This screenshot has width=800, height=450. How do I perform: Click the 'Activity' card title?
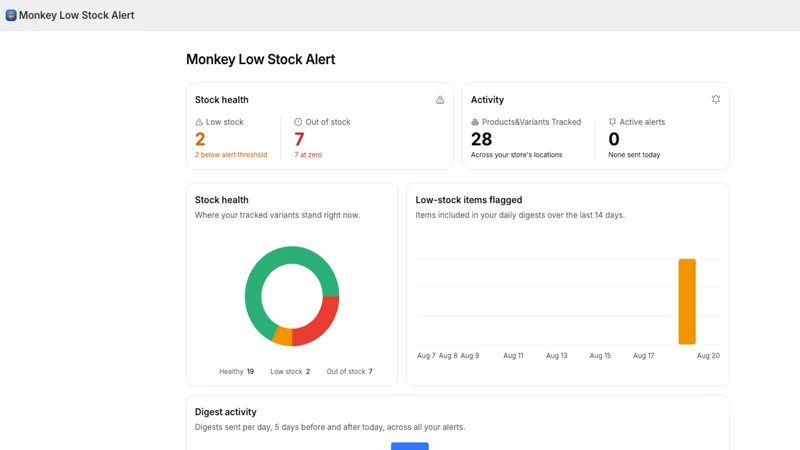(487, 100)
